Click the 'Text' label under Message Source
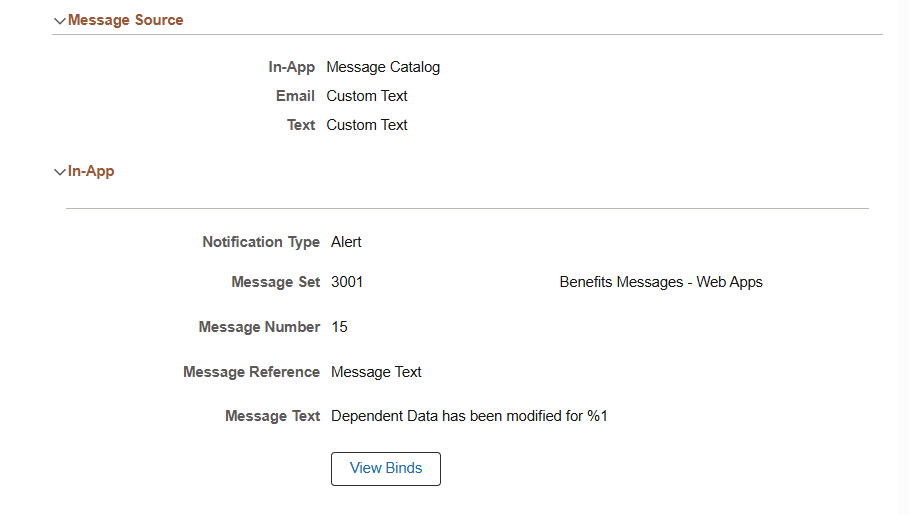This screenshot has width=909, height=515. coord(301,125)
